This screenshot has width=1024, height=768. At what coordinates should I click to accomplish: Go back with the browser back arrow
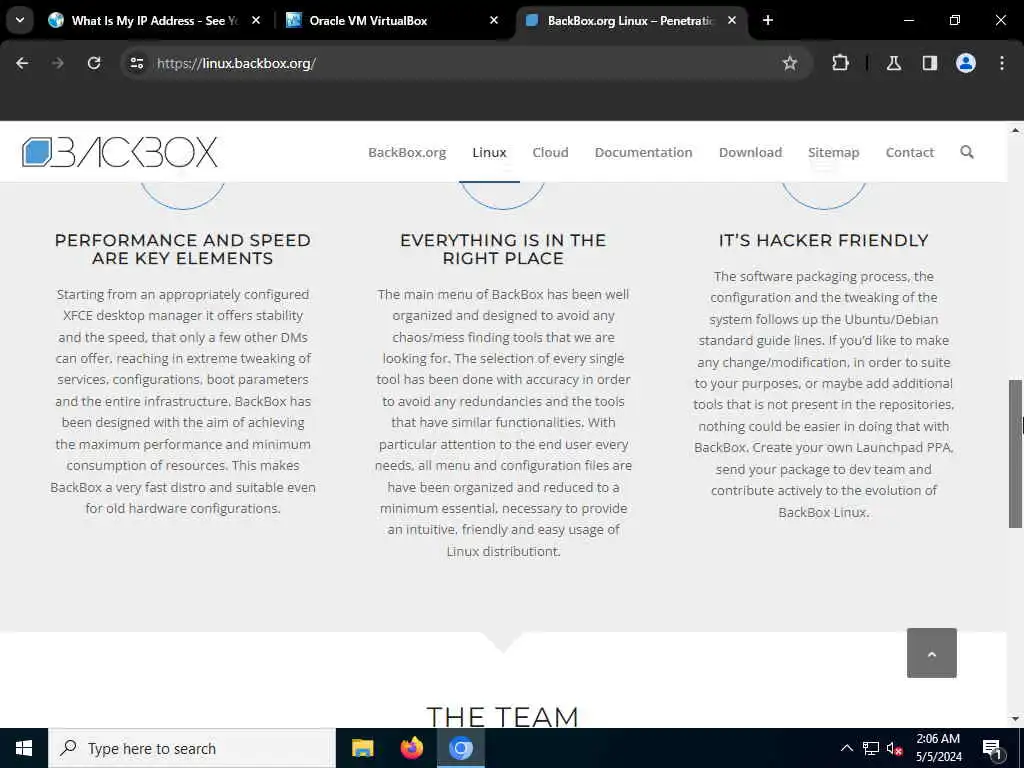coord(22,63)
